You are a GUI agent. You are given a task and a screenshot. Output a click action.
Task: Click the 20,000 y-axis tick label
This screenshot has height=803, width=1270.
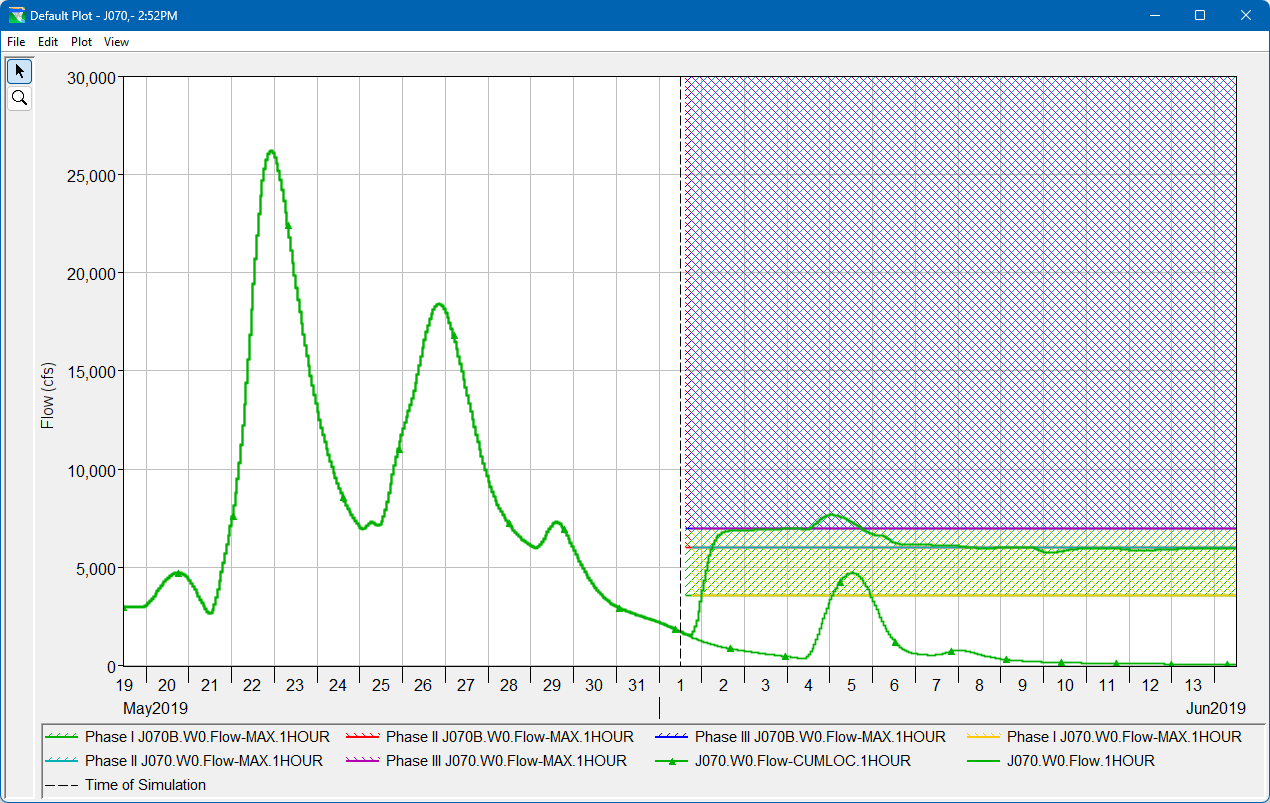92,274
